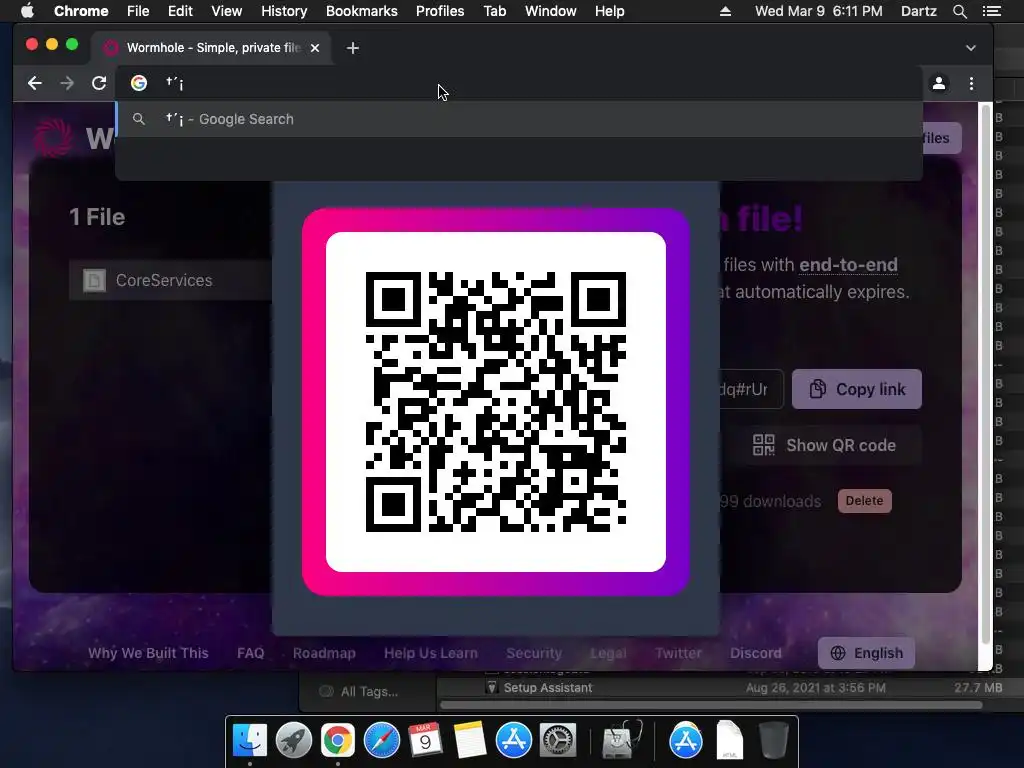
Task: Click the browser forward arrow
Action: [67, 83]
